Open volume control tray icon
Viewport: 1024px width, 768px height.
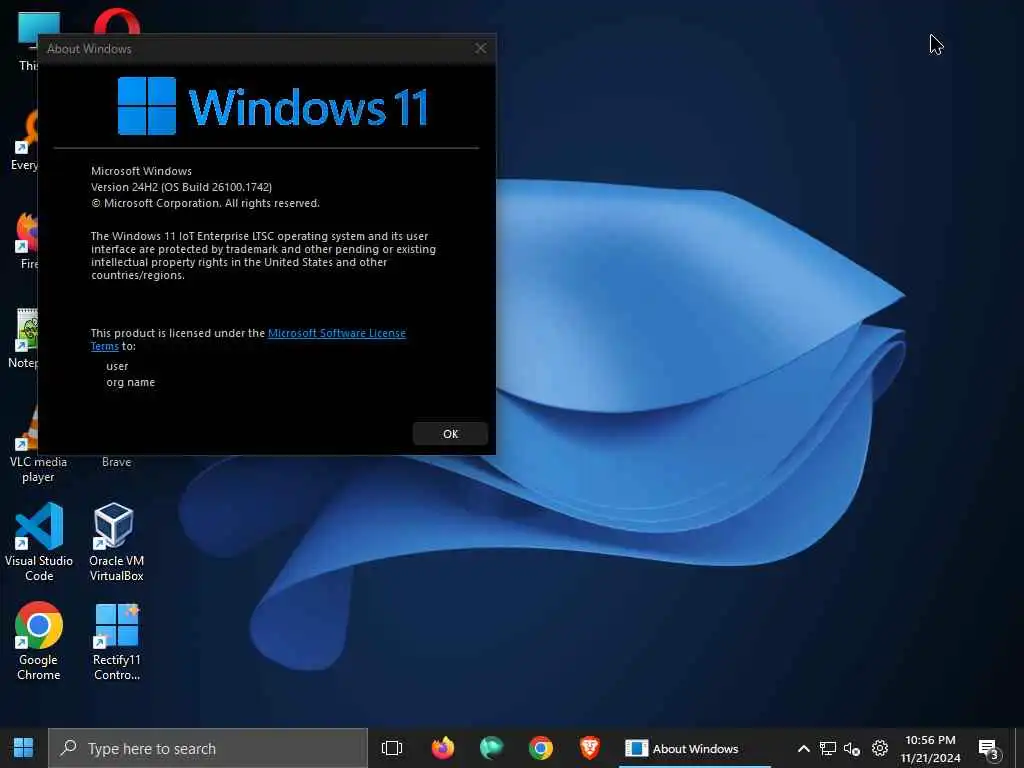pyautogui.click(x=852, y=748)
